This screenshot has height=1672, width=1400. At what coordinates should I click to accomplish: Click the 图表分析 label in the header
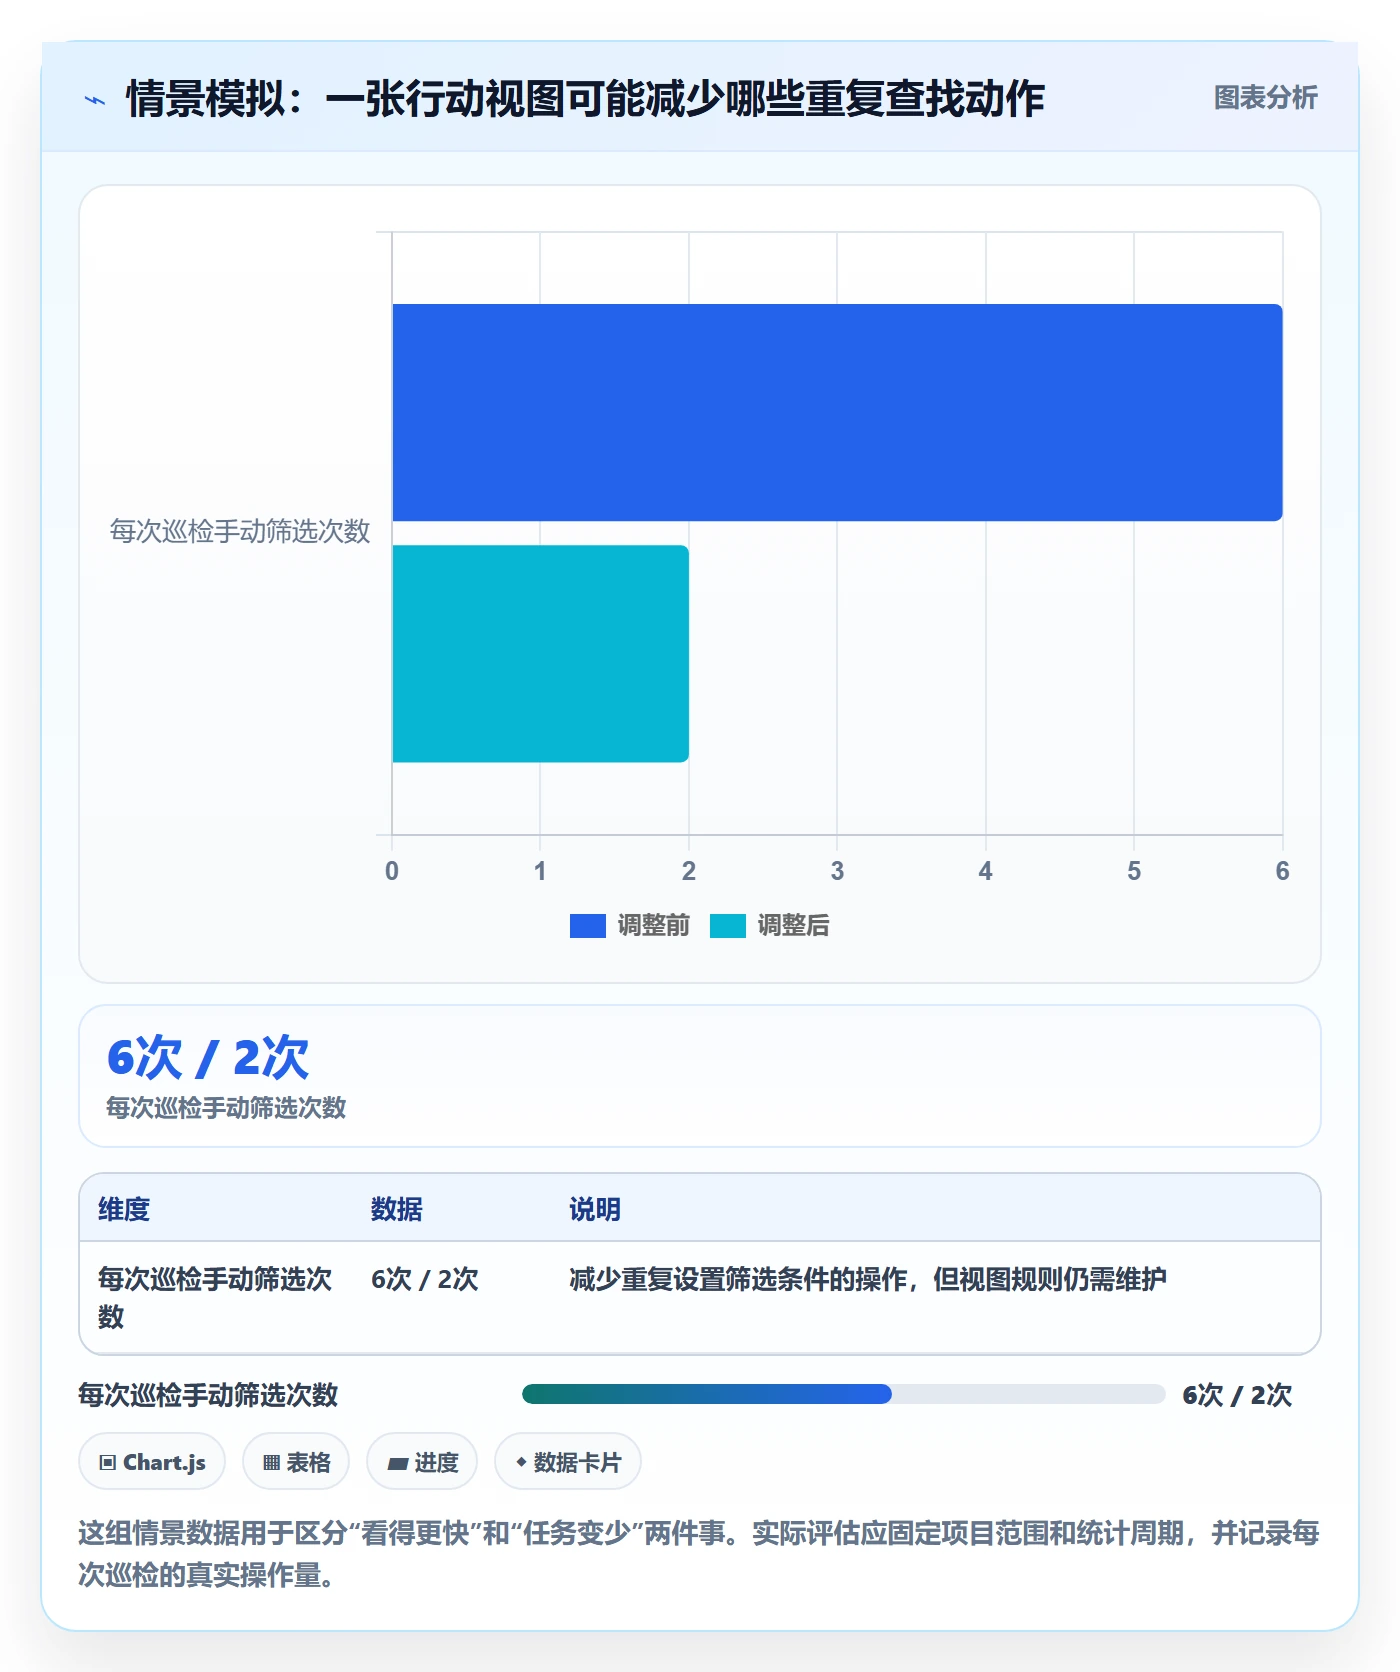click(x=1265, y=98)
